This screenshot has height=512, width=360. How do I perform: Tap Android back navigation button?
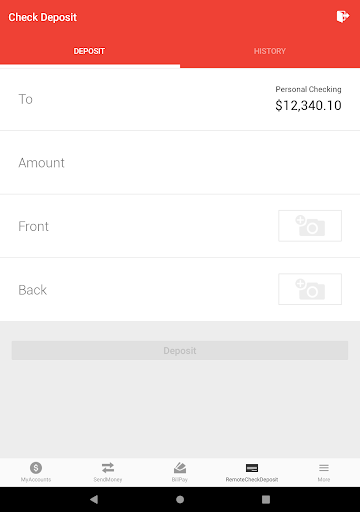pyautogui.click(x=94, y=499)
